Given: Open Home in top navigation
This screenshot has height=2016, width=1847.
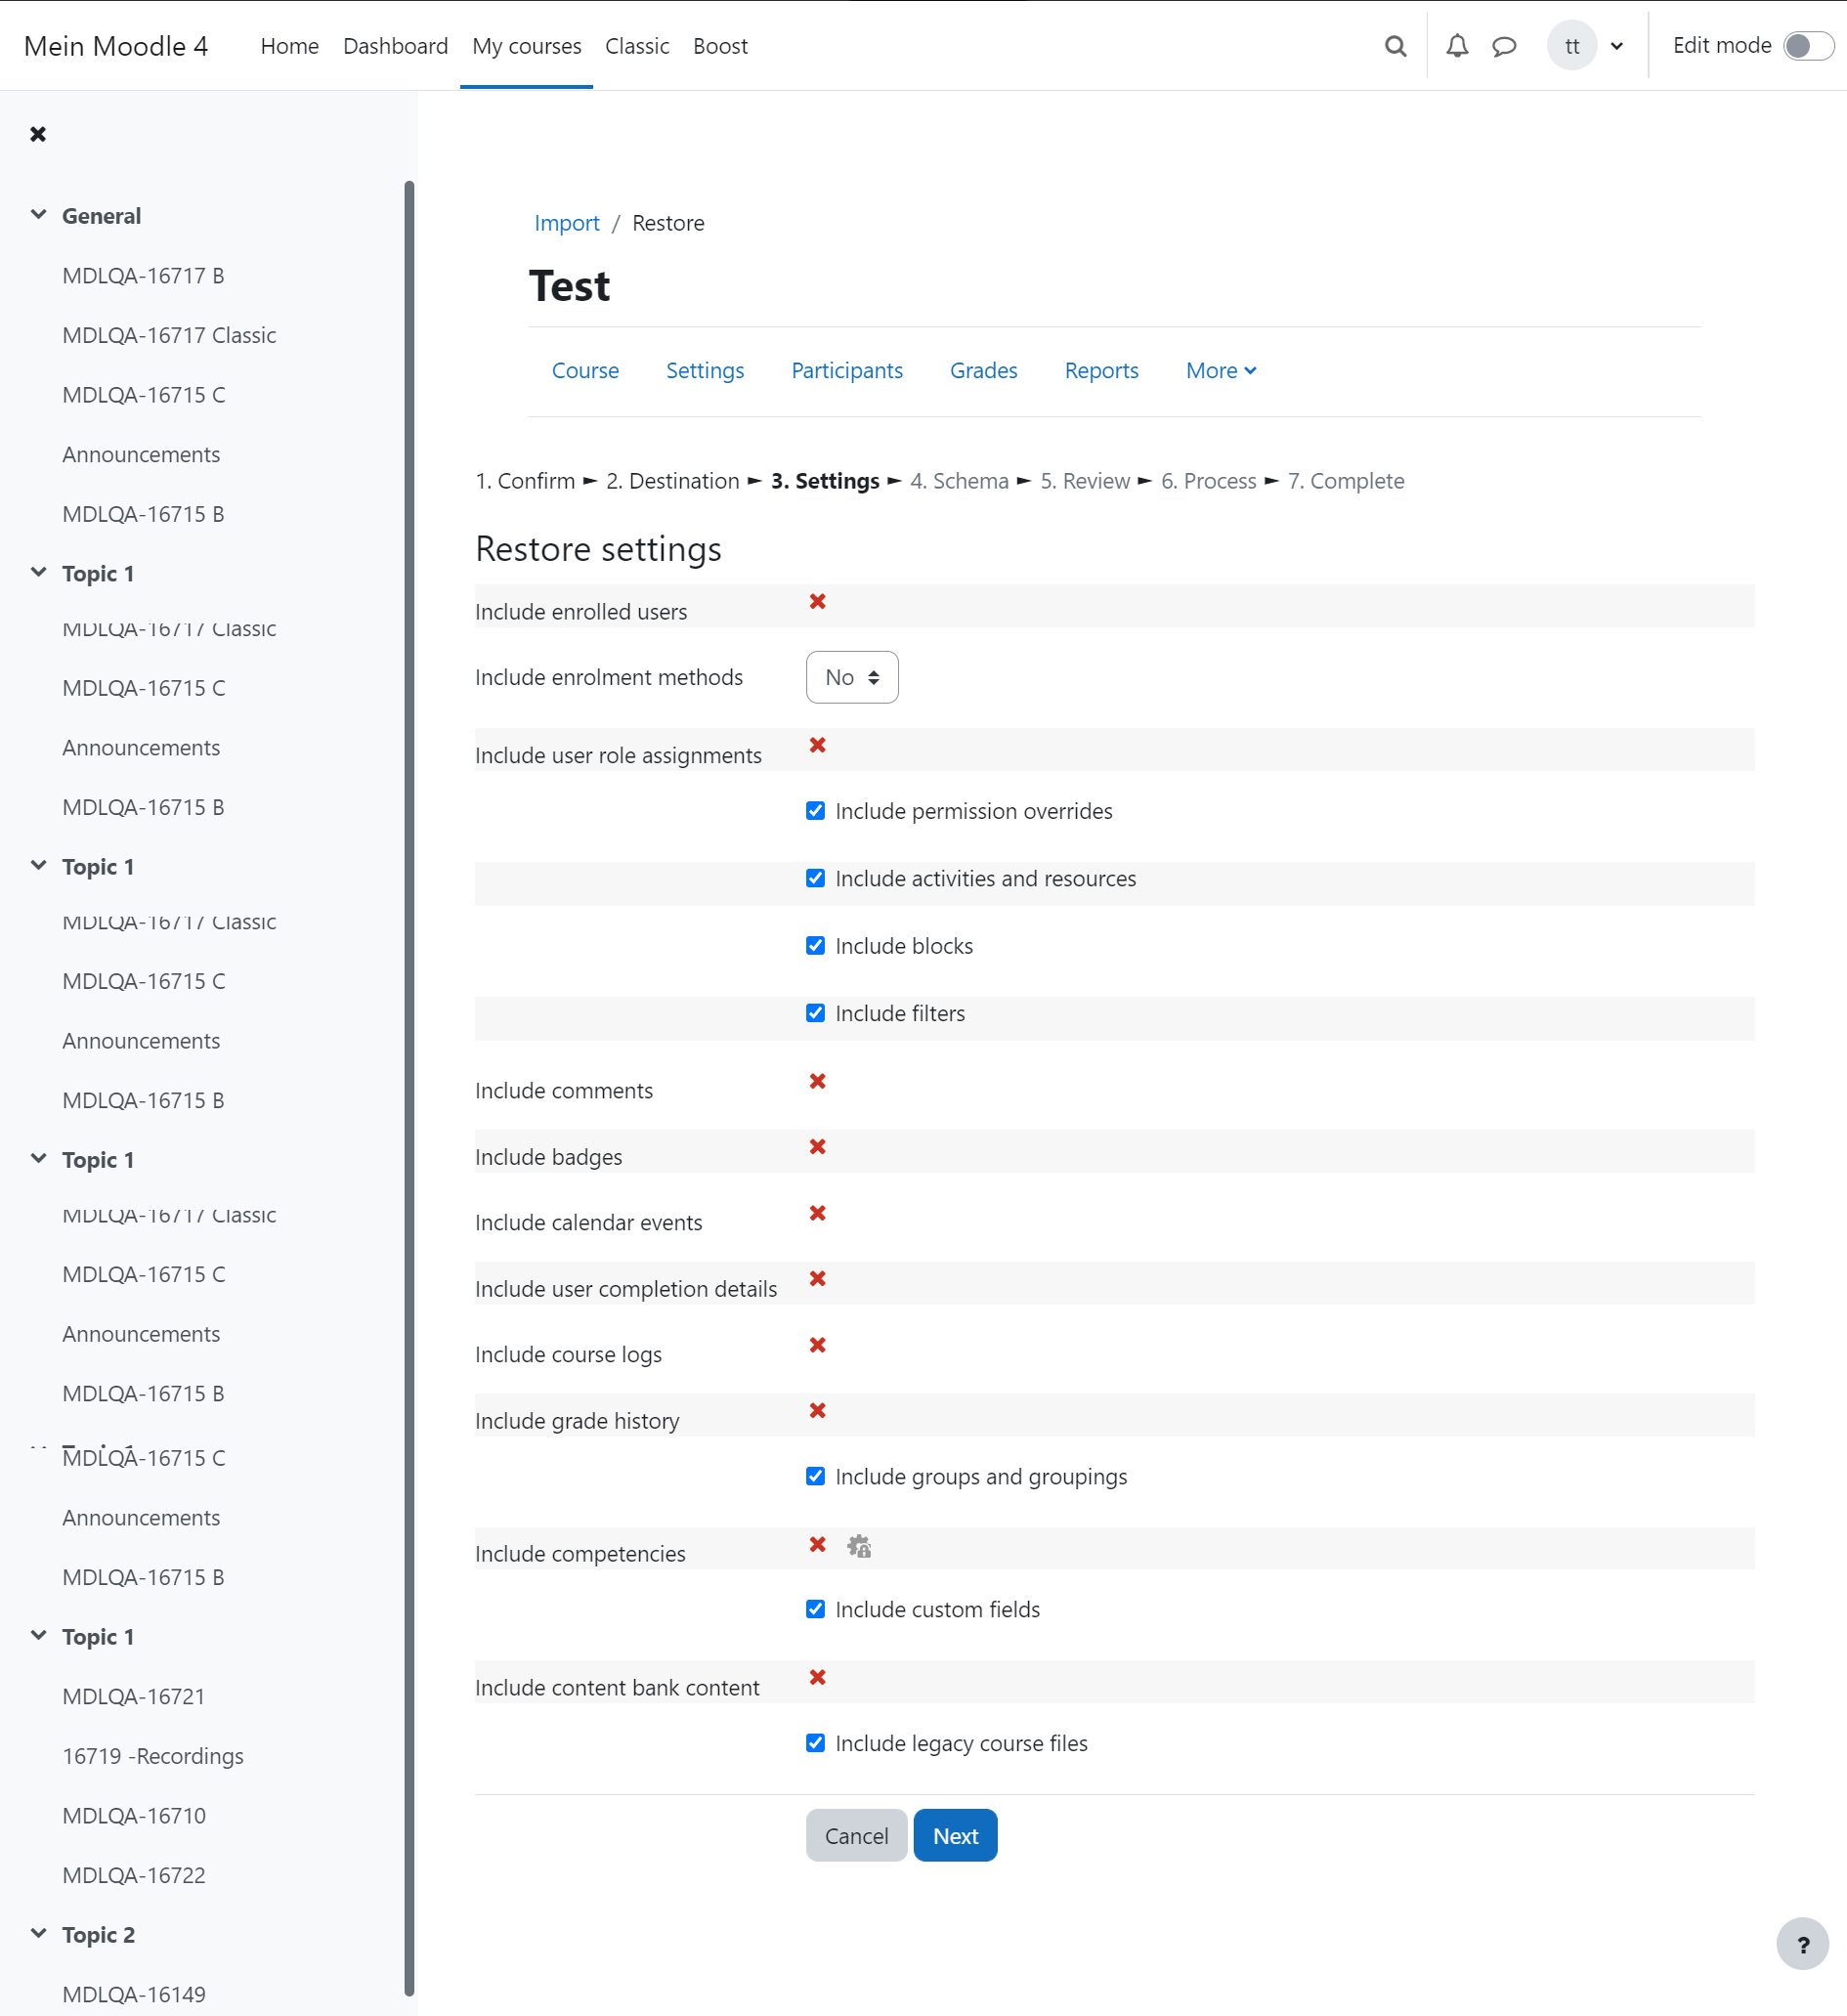Looking at the screenshot, I should click(x=290, y=46).
